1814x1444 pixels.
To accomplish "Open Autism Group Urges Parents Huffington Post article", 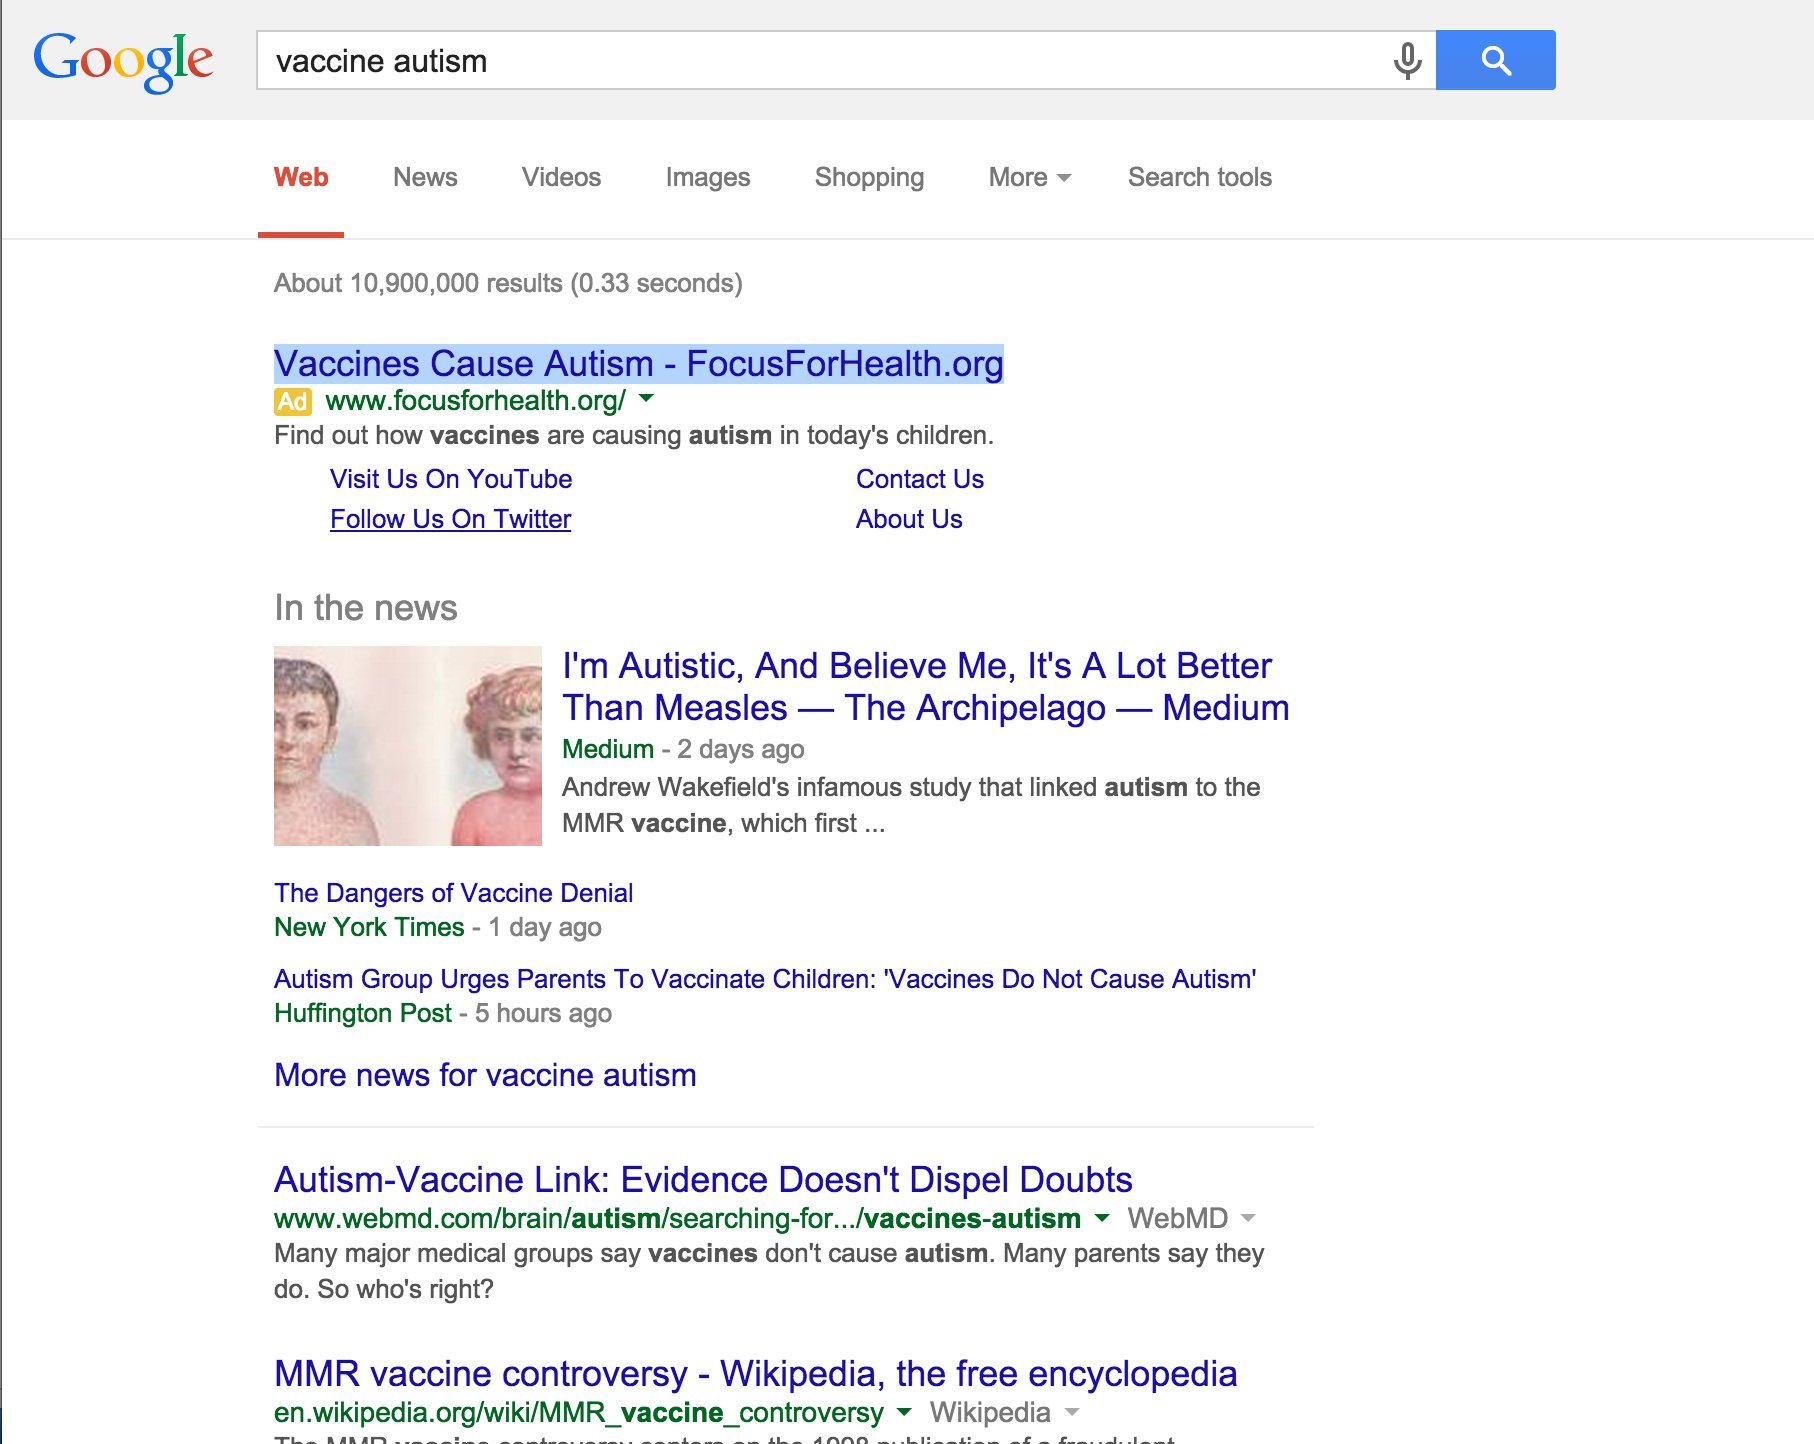I will point(765,979).
